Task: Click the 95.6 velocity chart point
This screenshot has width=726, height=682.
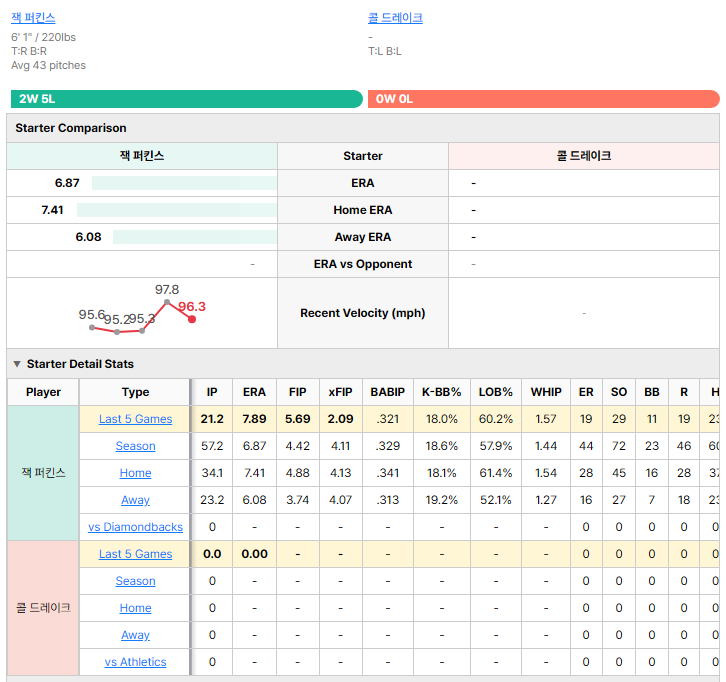Action: (x=92, y=328)
